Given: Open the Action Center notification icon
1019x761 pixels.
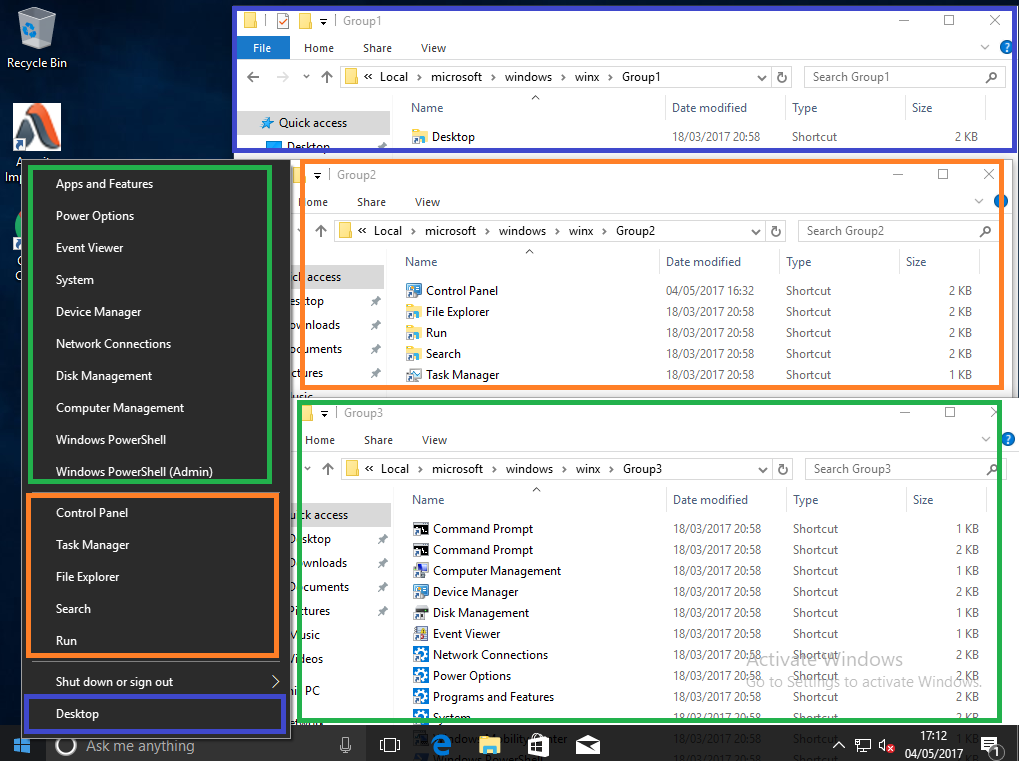Looking at the screenshot, I should click(x=990, y=746).
